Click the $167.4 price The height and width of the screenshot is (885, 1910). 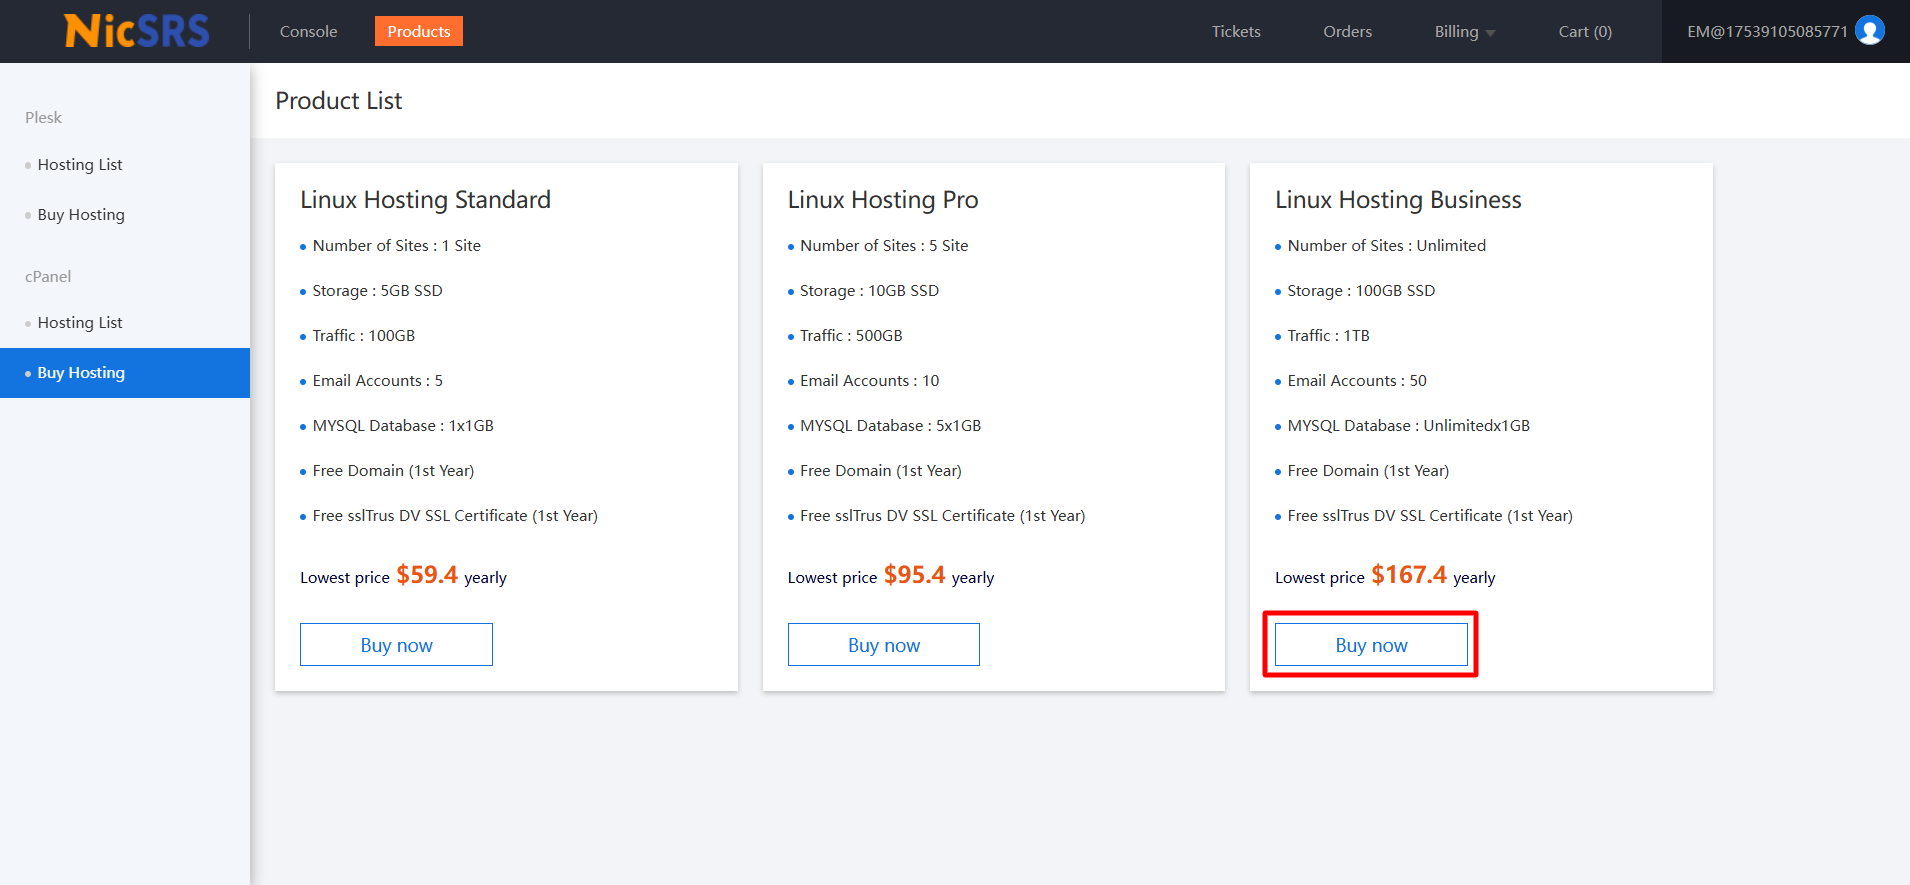[1409, 575]
